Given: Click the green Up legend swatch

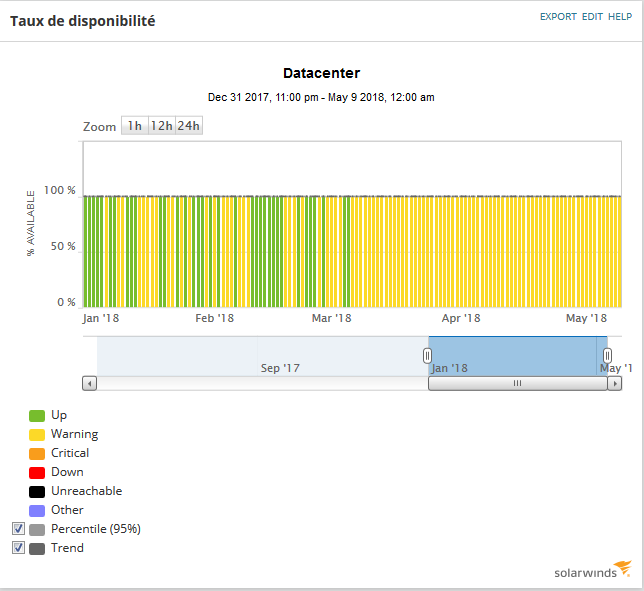Looking at the screenshot, I should coord(37,416).
